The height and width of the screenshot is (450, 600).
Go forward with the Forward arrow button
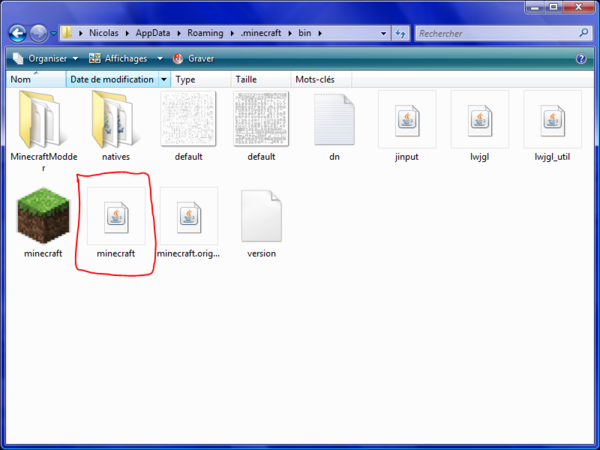coord(38,33)
